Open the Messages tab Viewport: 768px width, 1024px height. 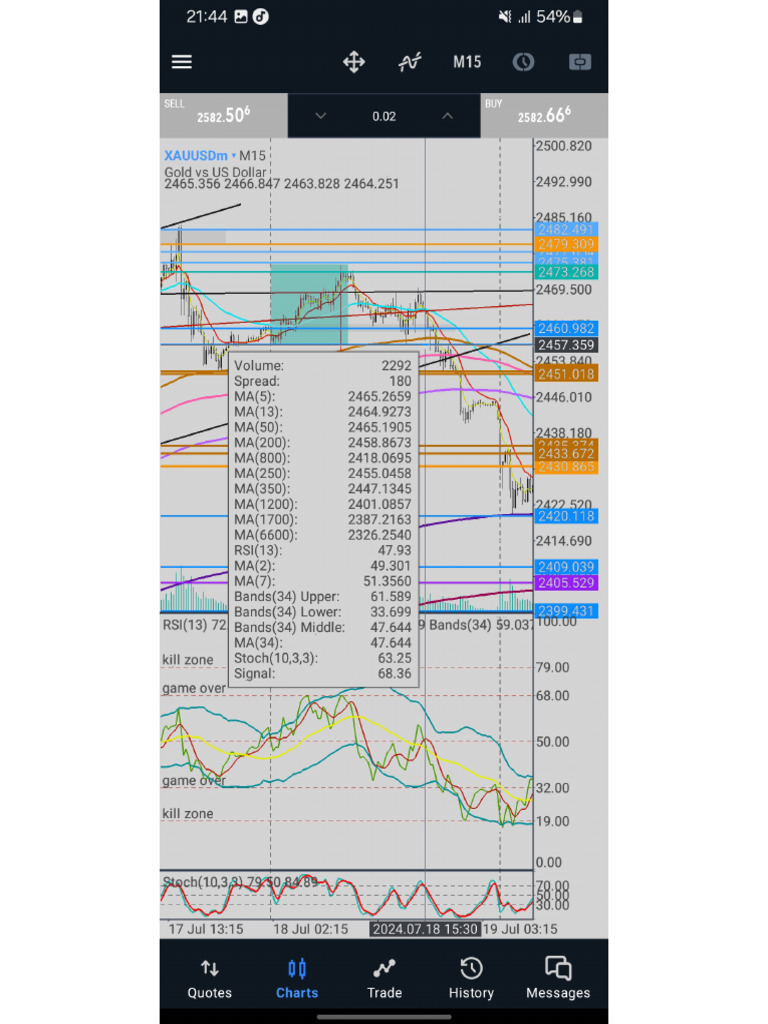pos(558,979)
